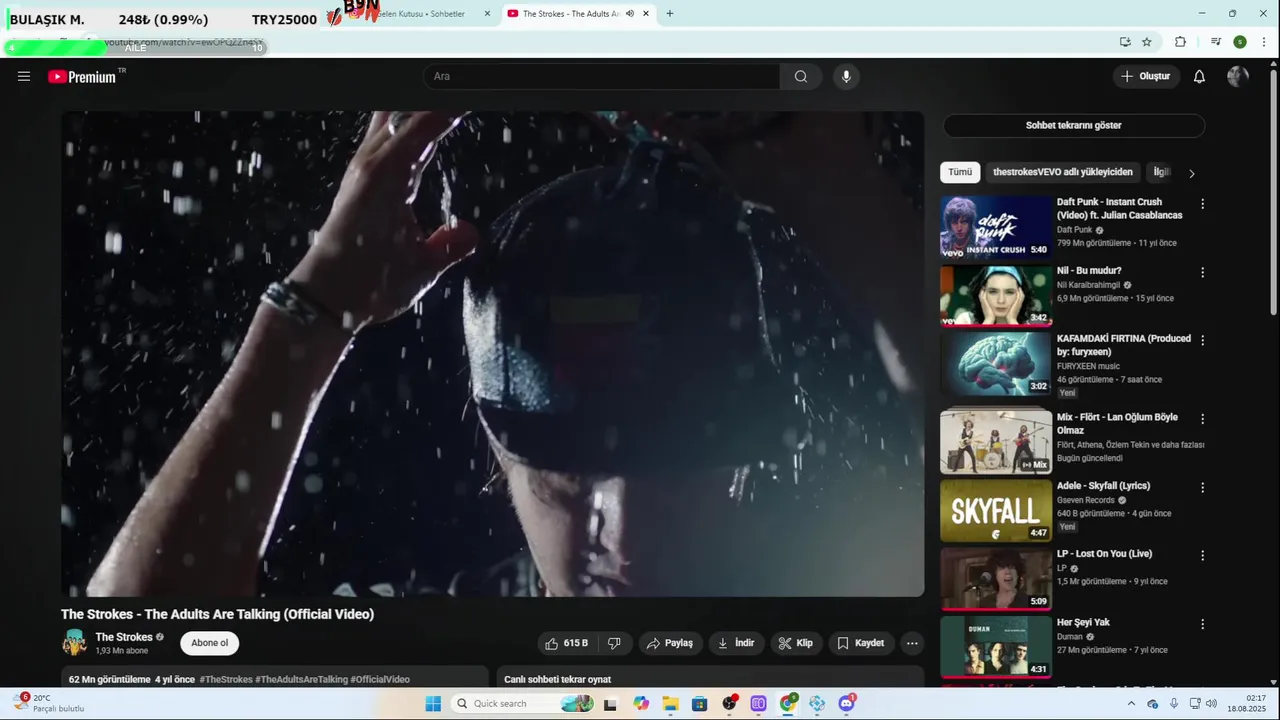Open The Strokes channel avatar
Screen dimensions: 1280x720
tap(74, 642)
